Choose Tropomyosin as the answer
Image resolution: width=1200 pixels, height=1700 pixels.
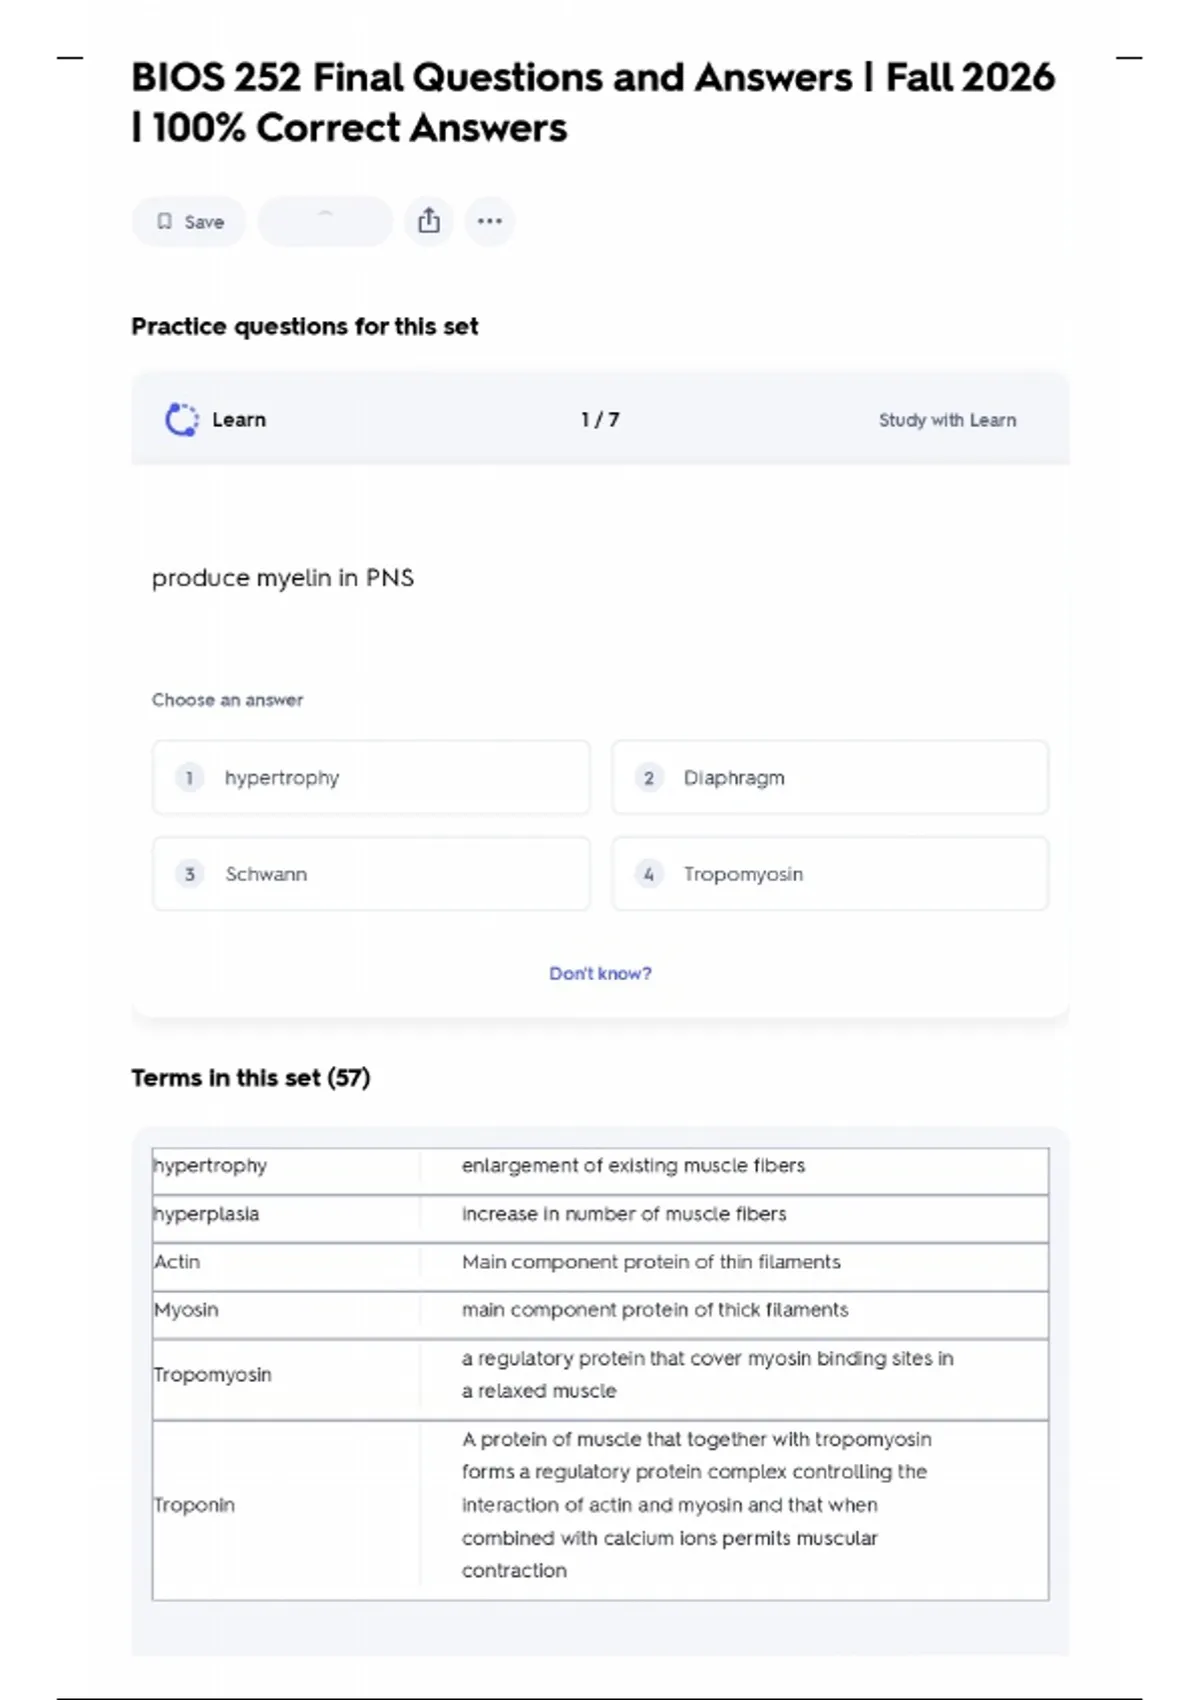[830, 874]
